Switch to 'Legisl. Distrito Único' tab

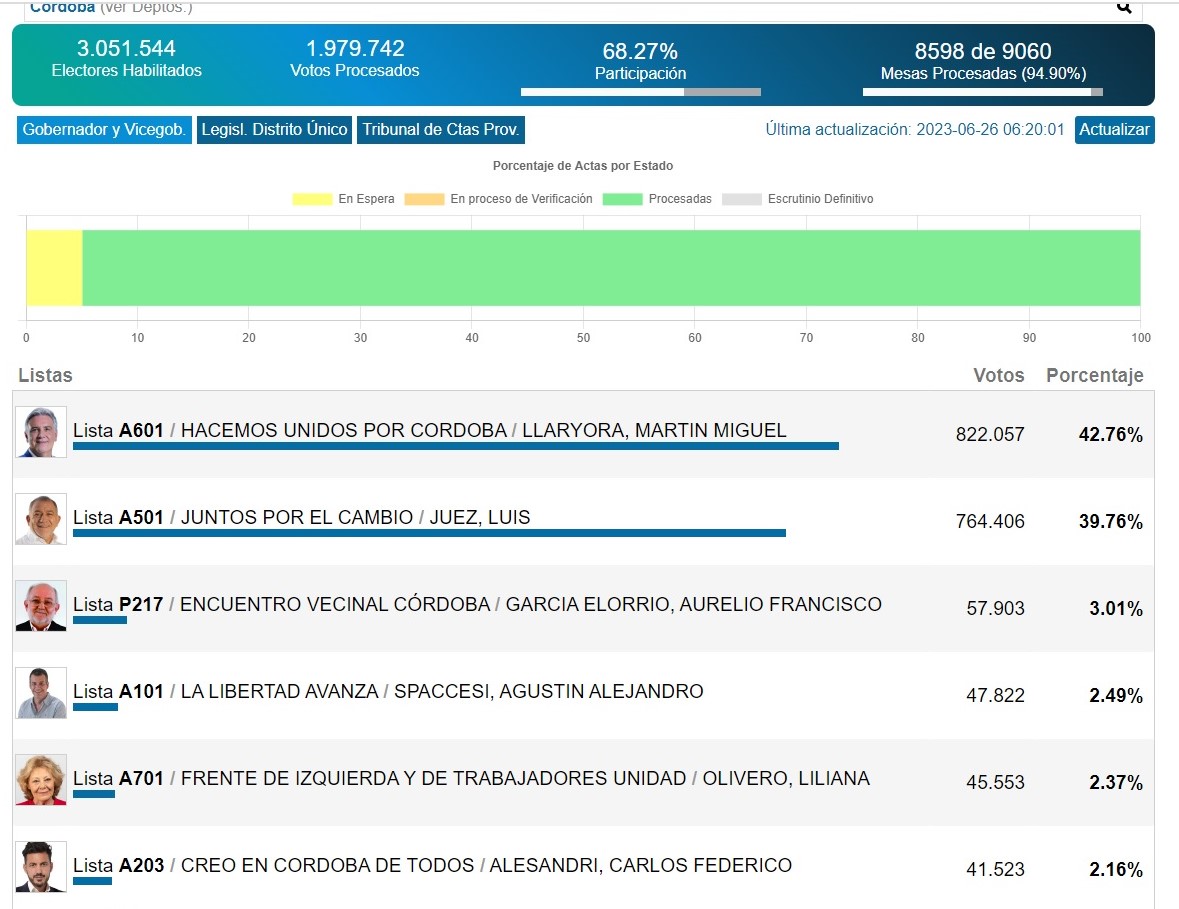(x=274, y=130)
